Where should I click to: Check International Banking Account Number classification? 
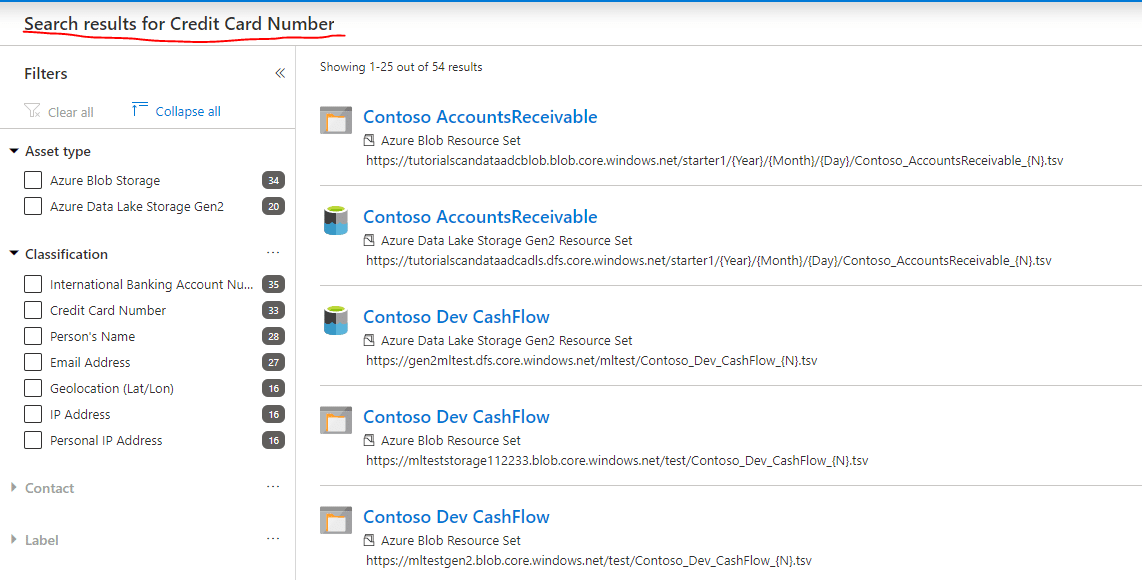click(x=33, y=284)
